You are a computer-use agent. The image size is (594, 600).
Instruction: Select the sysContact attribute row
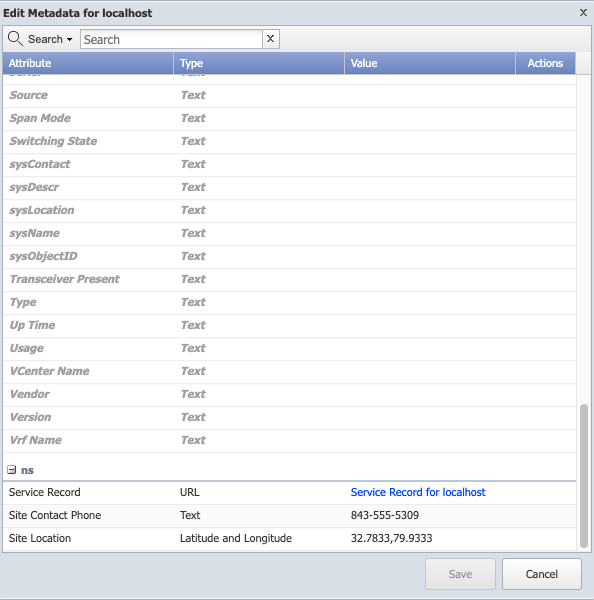[x=289, y=165]
